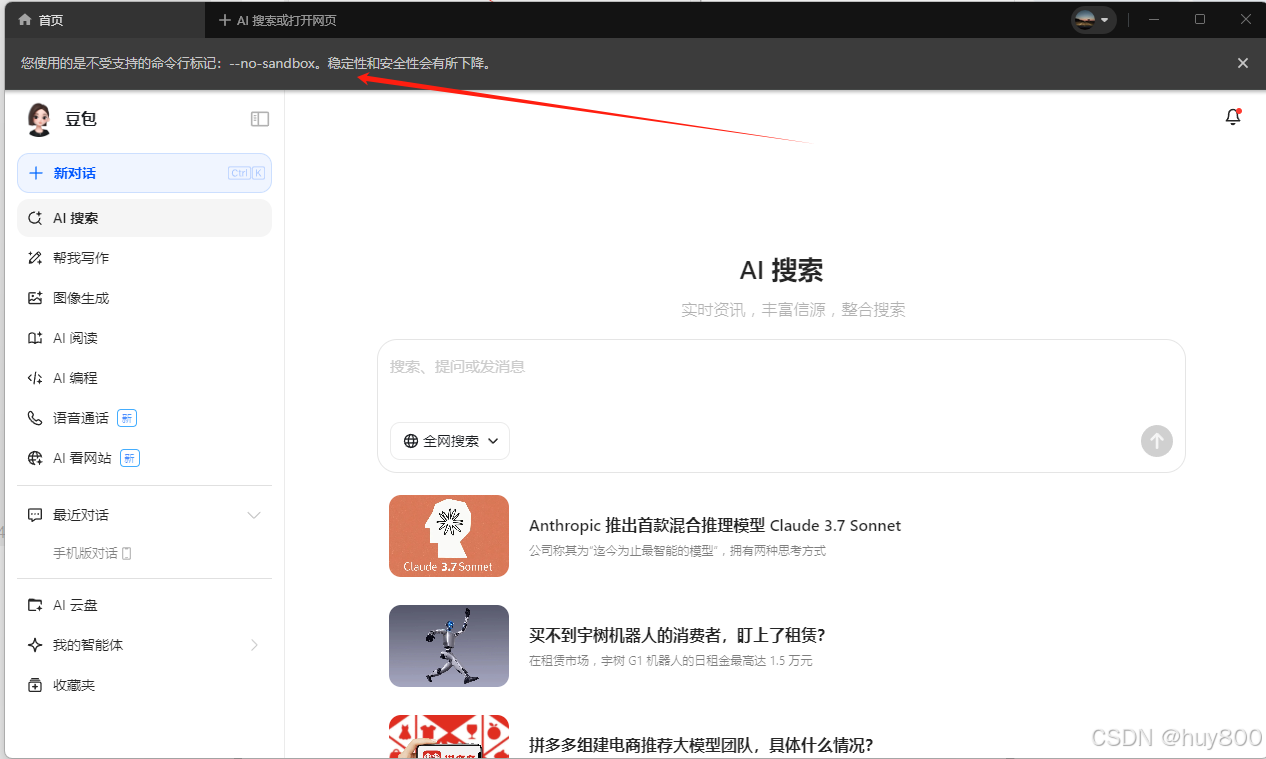Screen dimensions: 1266x759
Task: Open 收藏夹 favorites
Action: (x=144, y=685)
